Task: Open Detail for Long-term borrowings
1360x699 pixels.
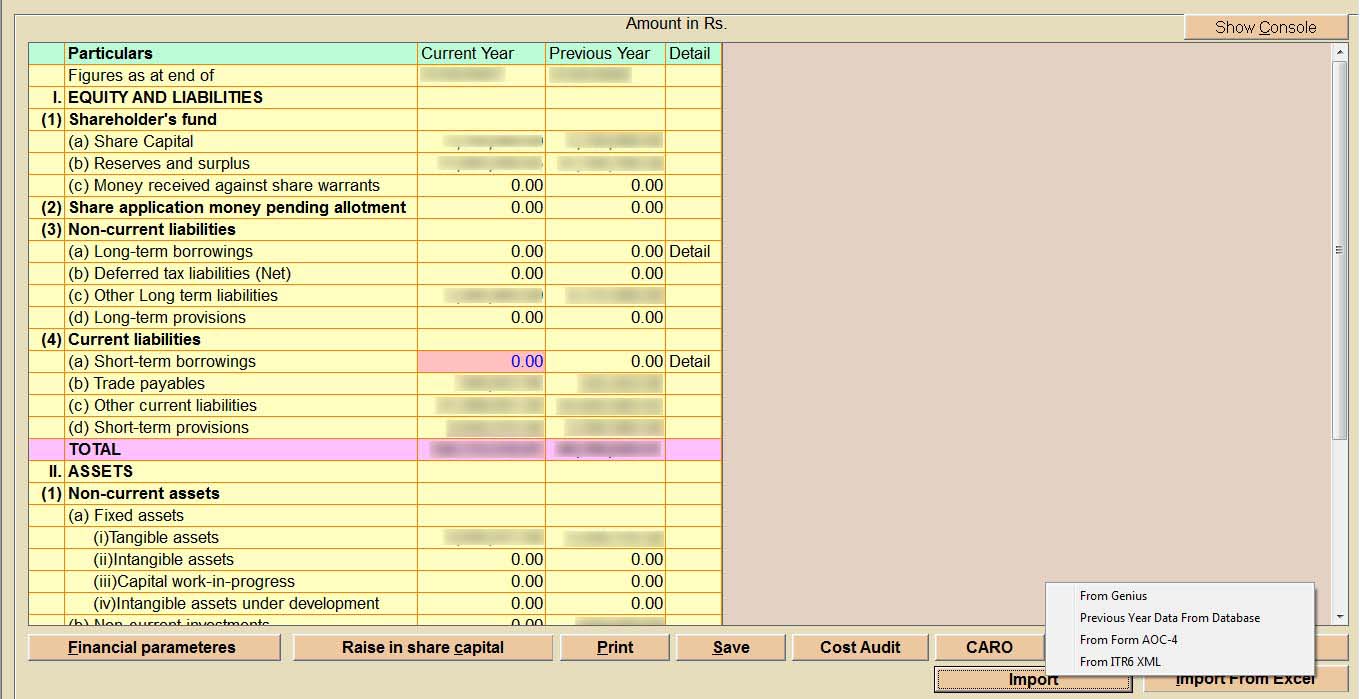Action: click(x=690, y=252)
